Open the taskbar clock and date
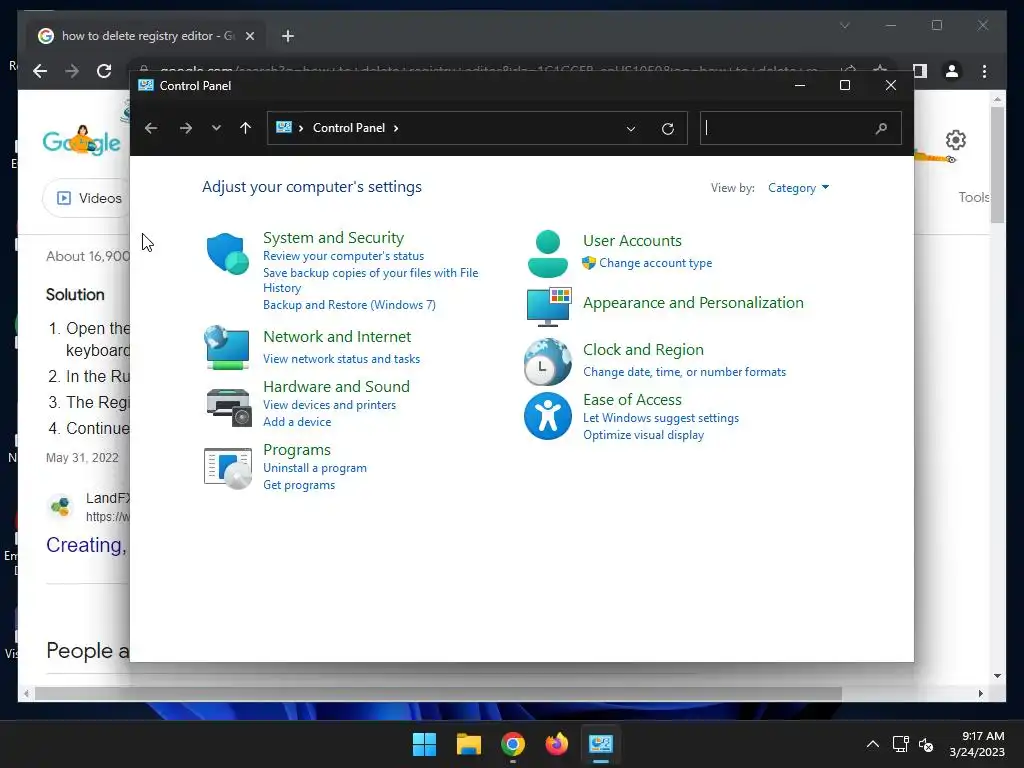1024x768 pixels. point(977,744)
